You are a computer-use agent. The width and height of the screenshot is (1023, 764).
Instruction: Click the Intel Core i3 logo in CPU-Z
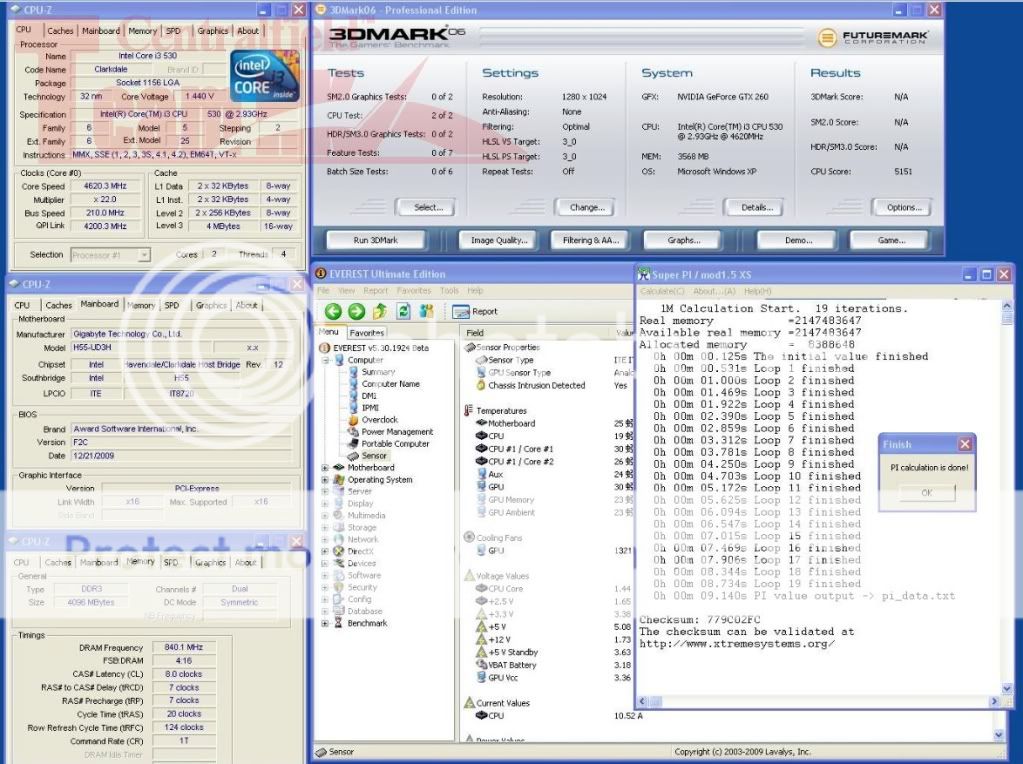pyautogui.click(x=263, y=75)
